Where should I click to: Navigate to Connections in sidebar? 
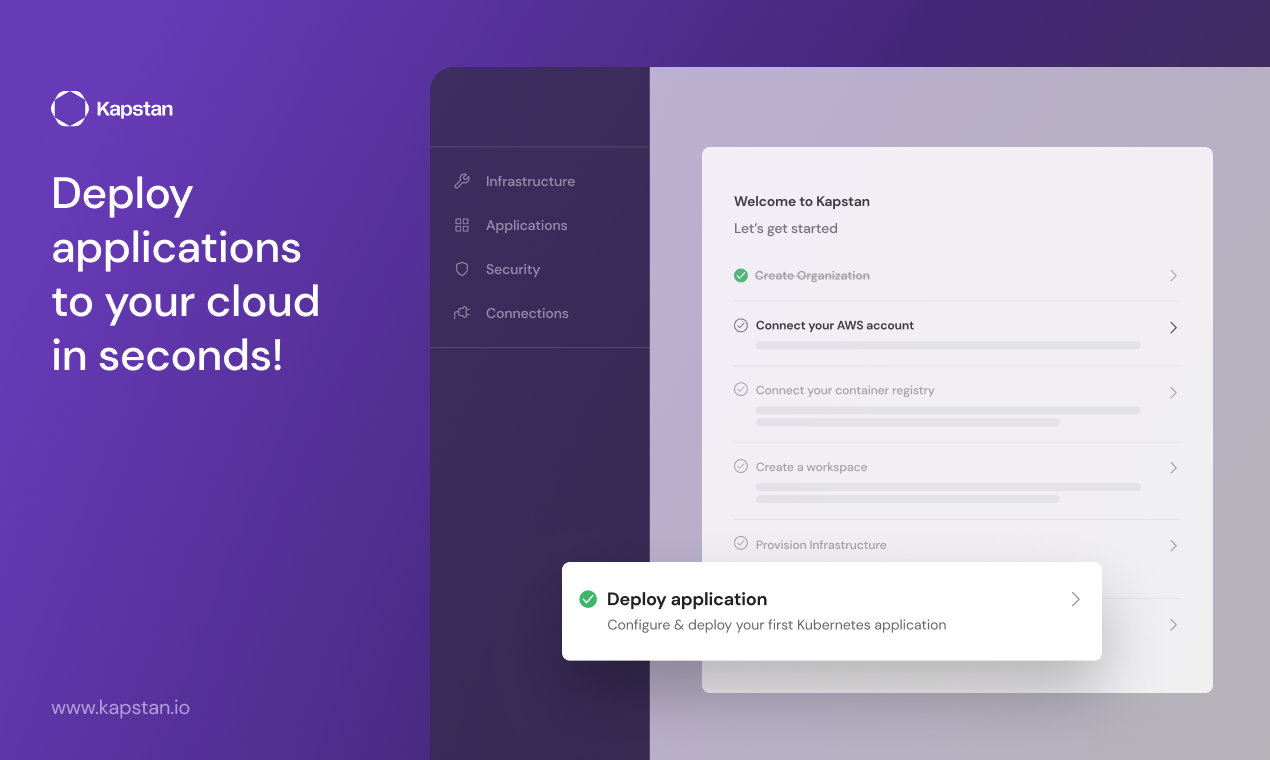click(527, 313)
